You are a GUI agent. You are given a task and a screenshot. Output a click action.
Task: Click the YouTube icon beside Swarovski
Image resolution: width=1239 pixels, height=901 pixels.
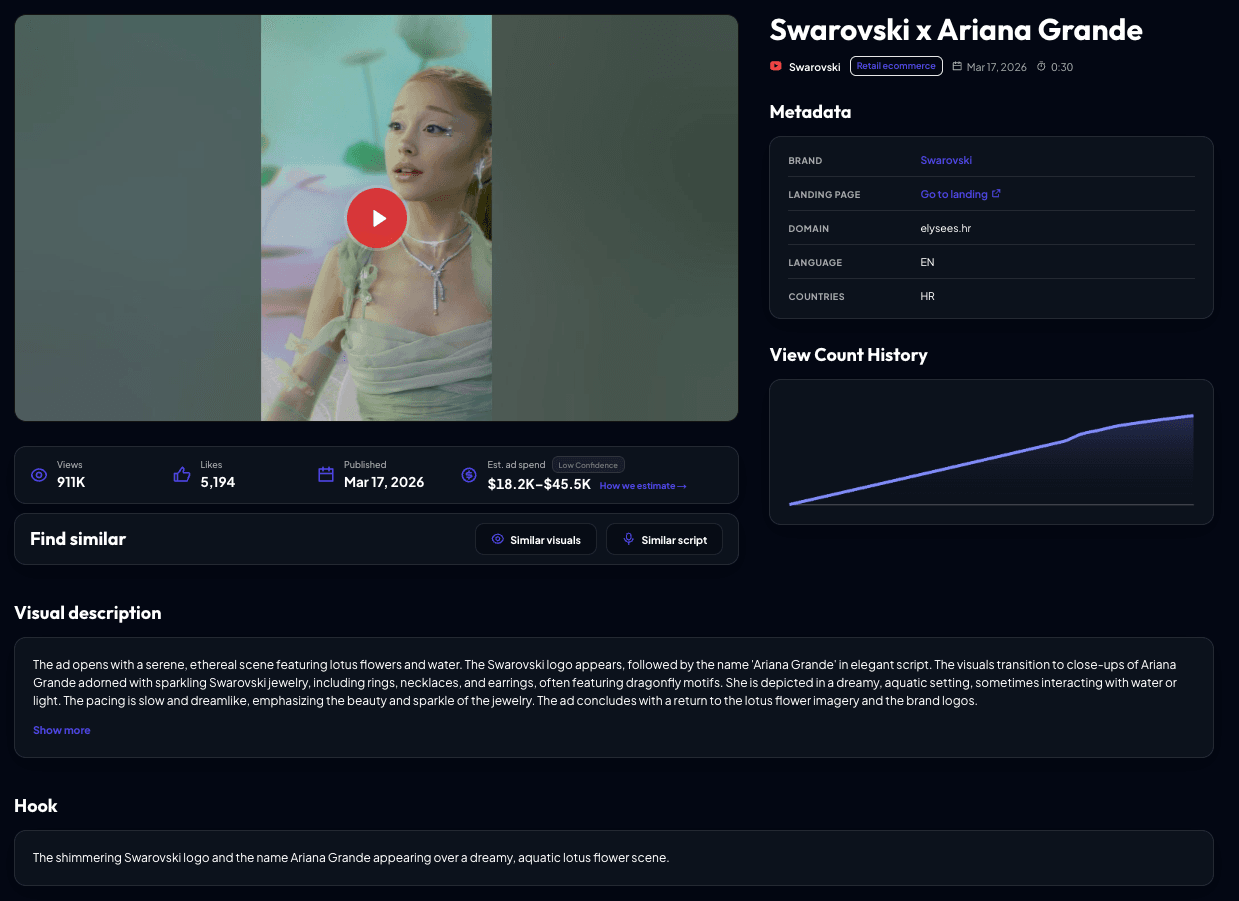775,67
